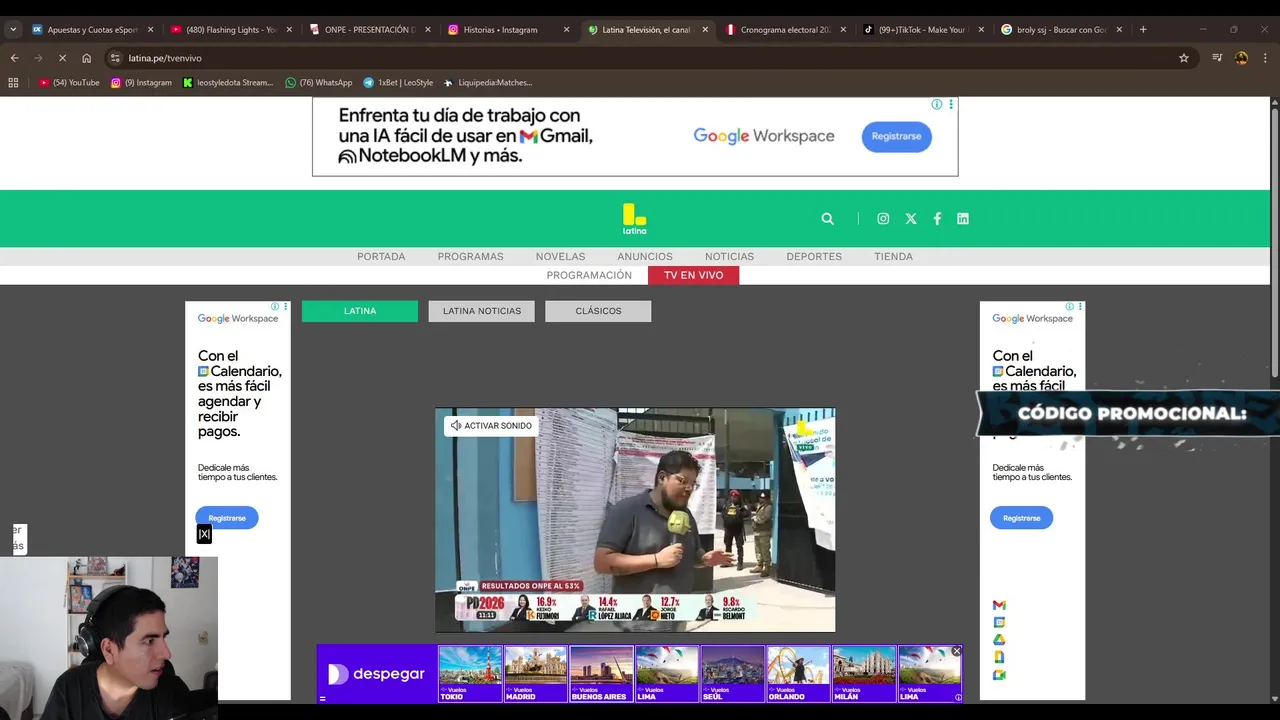Viewport: 1280px width, 720px height.
Task: Click Registrarse in left sidebar ad
Action: point(227,518)
